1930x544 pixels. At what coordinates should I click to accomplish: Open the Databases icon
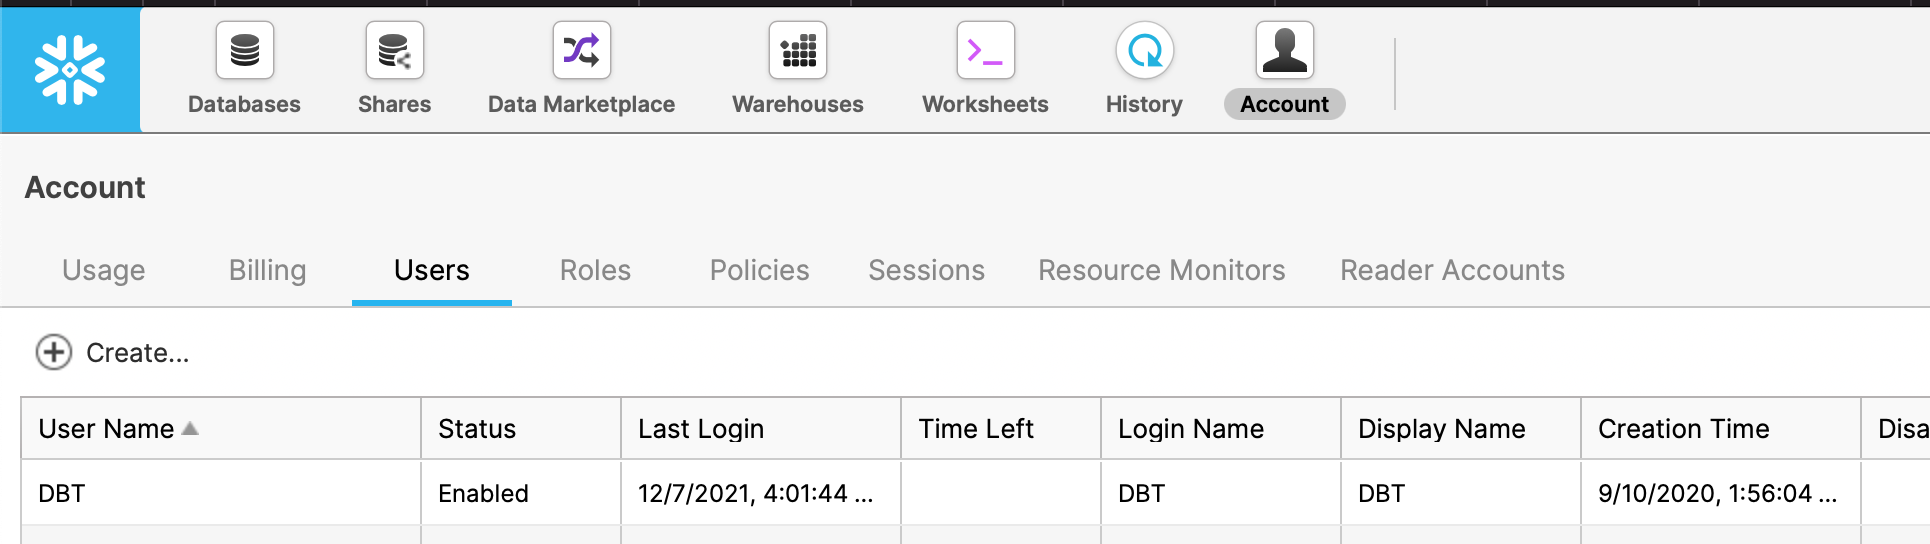point(244,50)
